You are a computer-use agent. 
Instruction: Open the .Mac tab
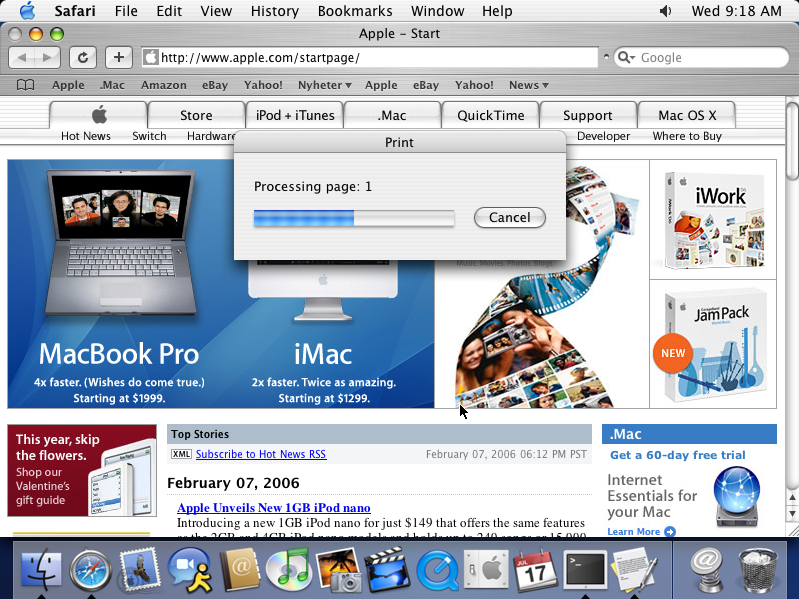[392, 115]
